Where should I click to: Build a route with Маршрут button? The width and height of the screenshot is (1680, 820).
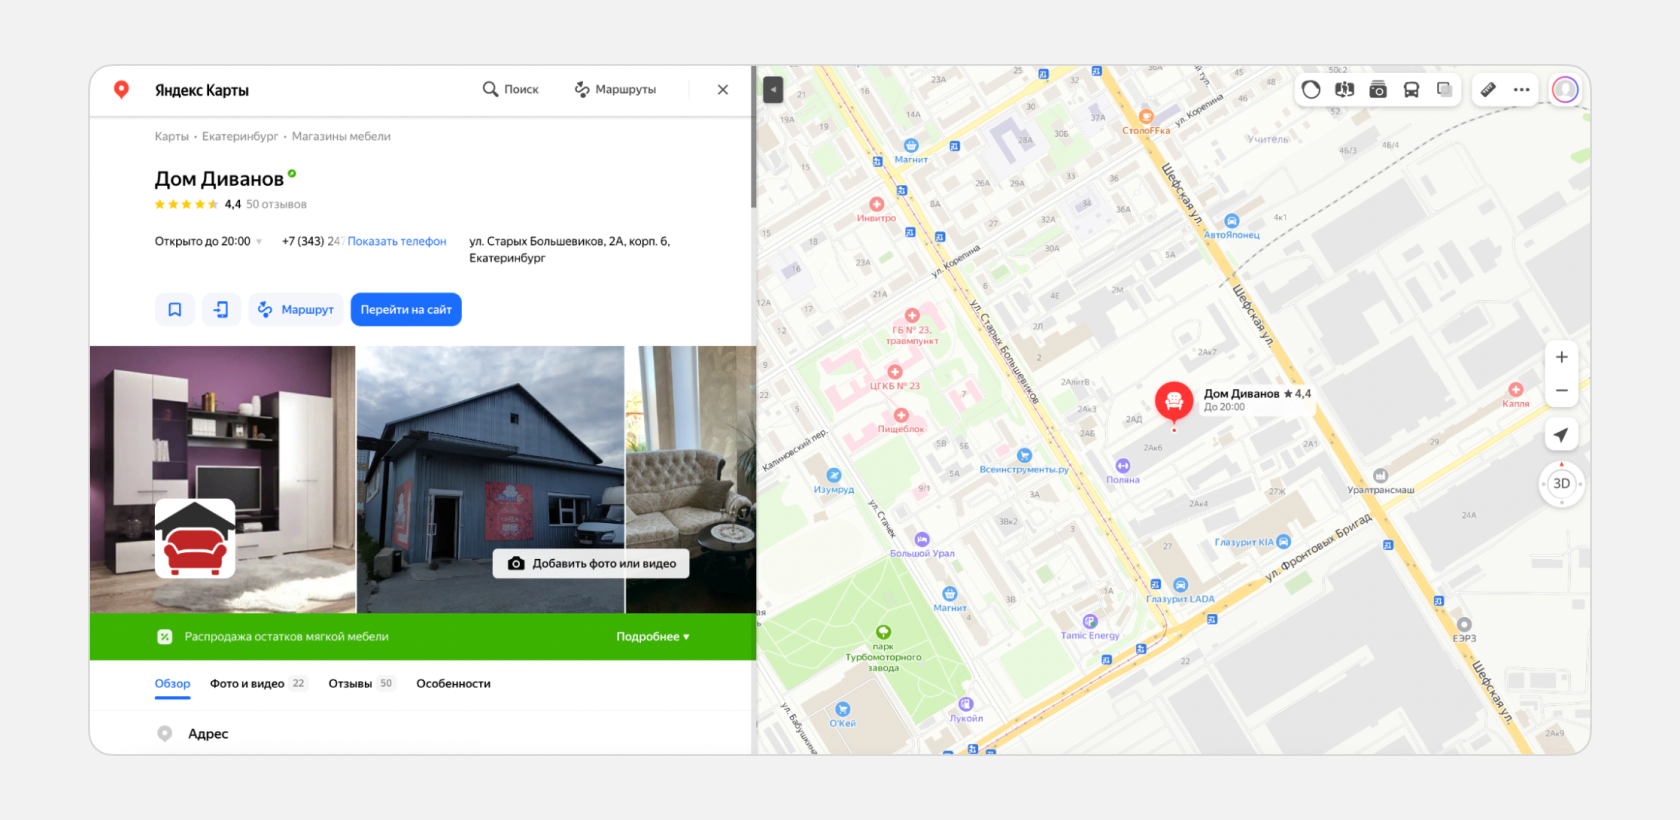296,310
